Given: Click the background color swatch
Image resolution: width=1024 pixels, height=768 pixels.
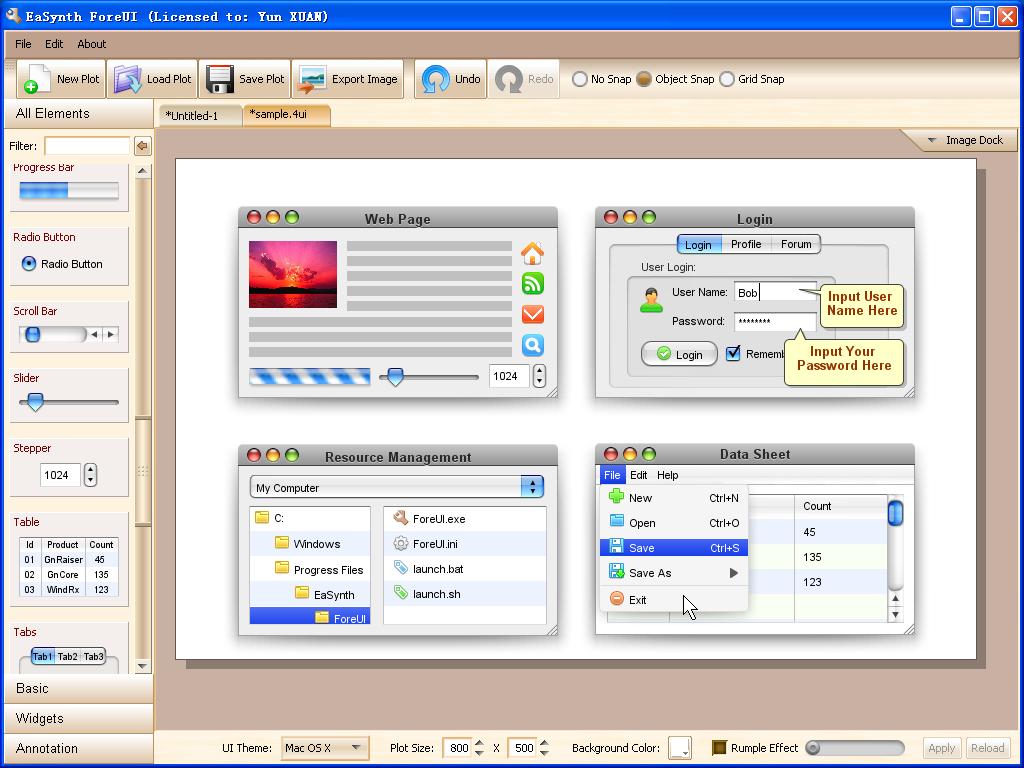Looking at the screenshot, I should click(x=680, y=748).
